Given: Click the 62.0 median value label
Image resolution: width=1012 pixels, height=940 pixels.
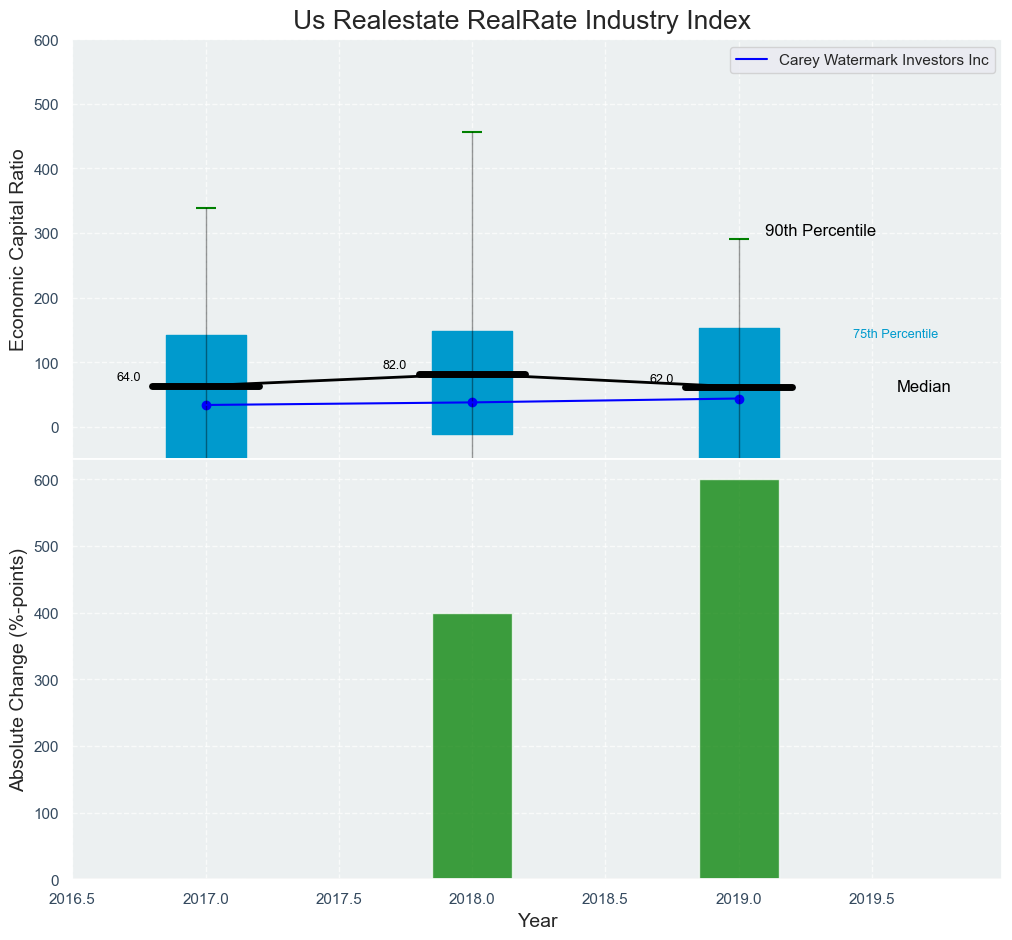Looking at the screenshot, I should (x=661, y=379).
